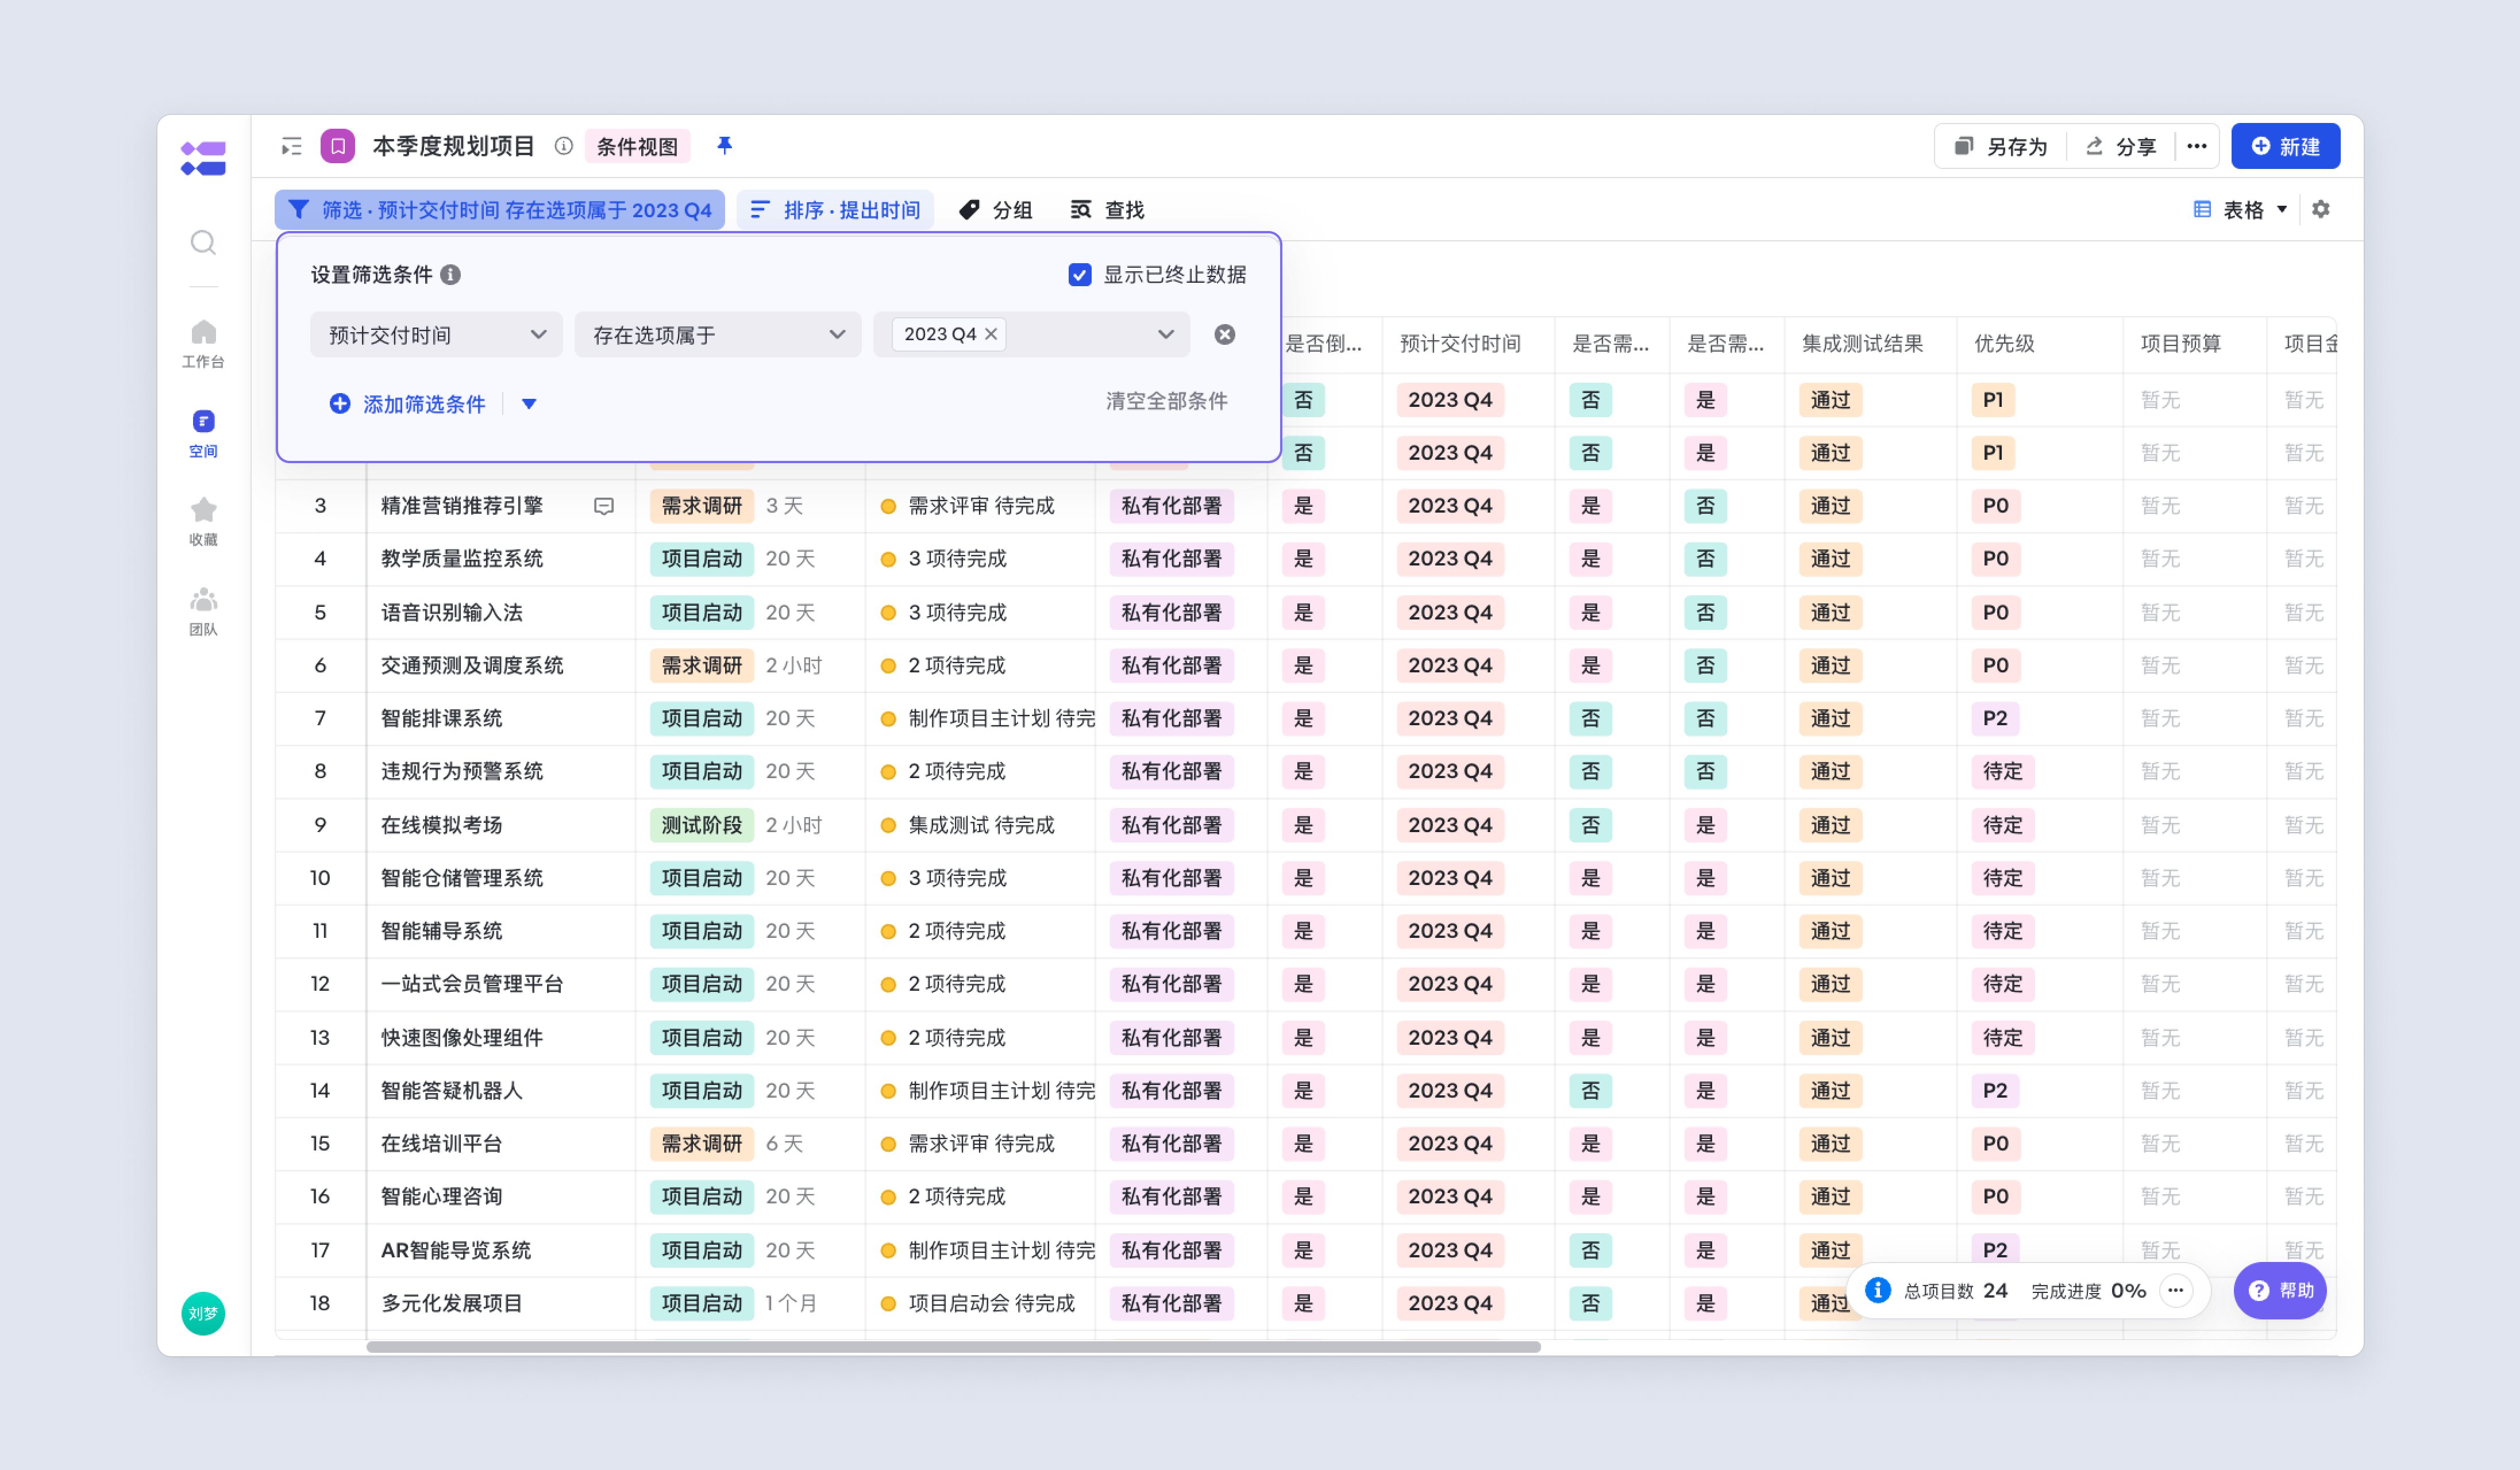This screenshot has width=2520, height=1470.
Task: Remove the 2023 Q4 filter tag
Action: tap(991, 334)
